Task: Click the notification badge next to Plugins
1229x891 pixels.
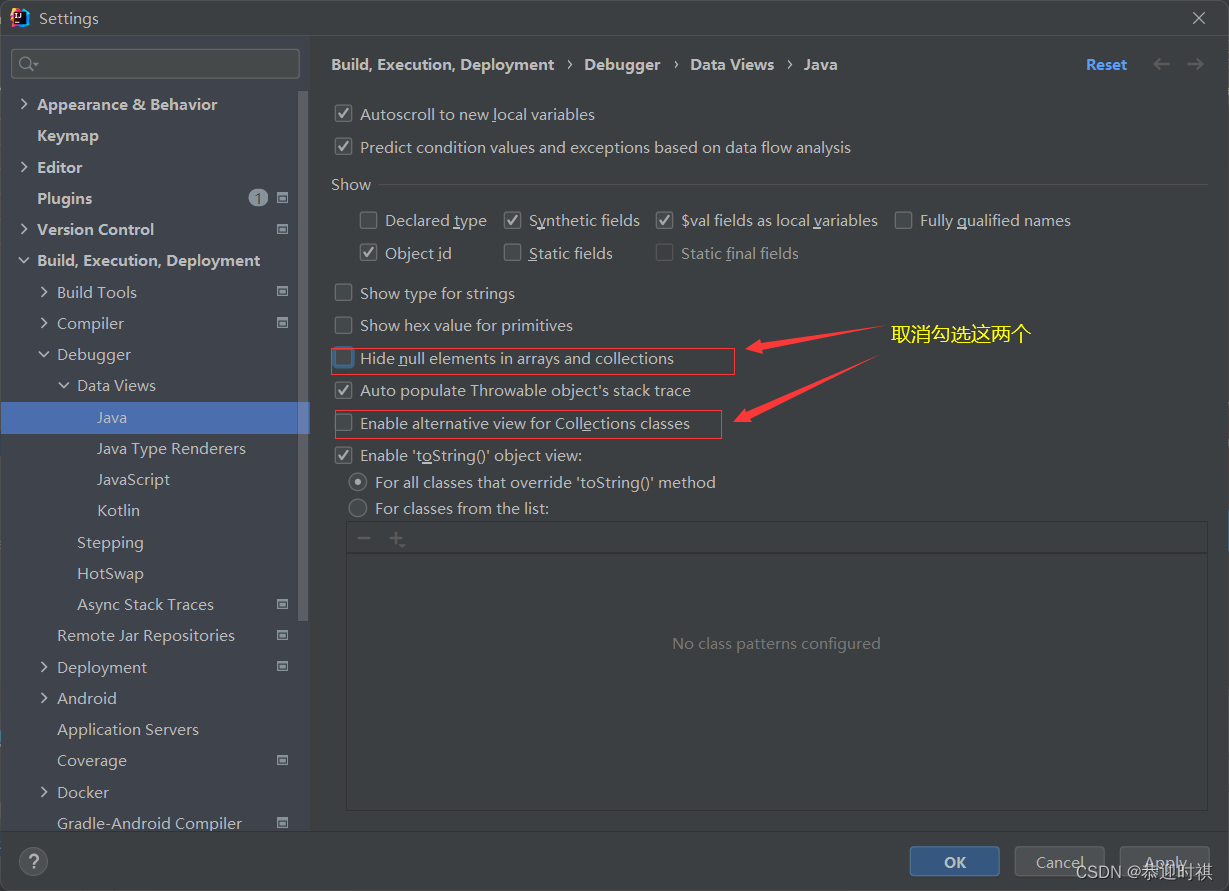Action: 258,198
